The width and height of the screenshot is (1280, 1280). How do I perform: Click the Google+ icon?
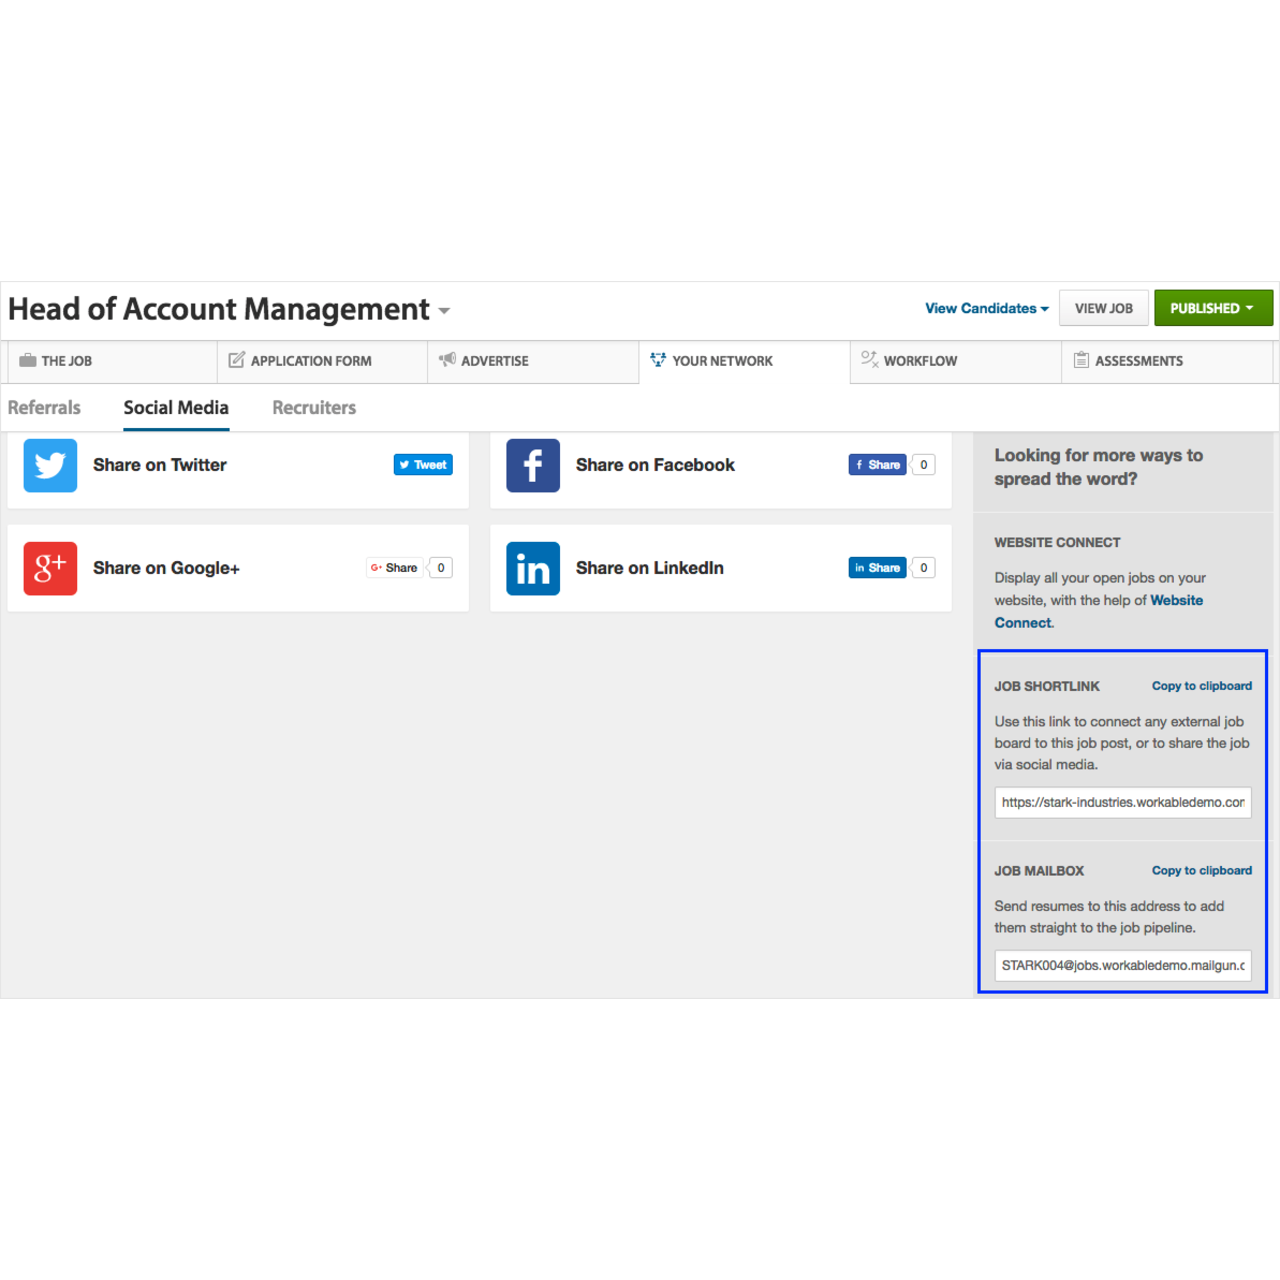click(x=50, y=568)
